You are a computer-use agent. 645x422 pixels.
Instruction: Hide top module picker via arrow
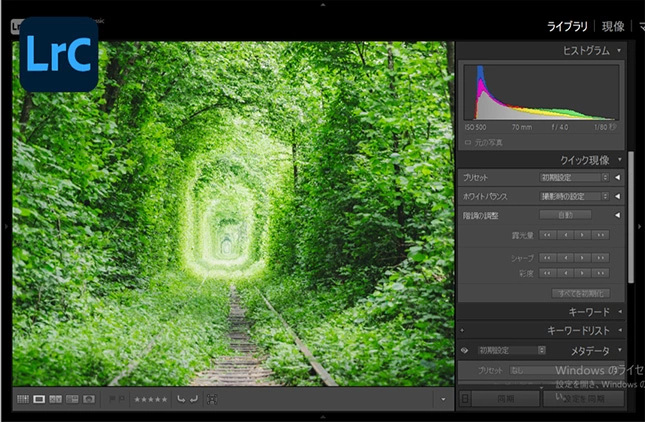[323, 5]
